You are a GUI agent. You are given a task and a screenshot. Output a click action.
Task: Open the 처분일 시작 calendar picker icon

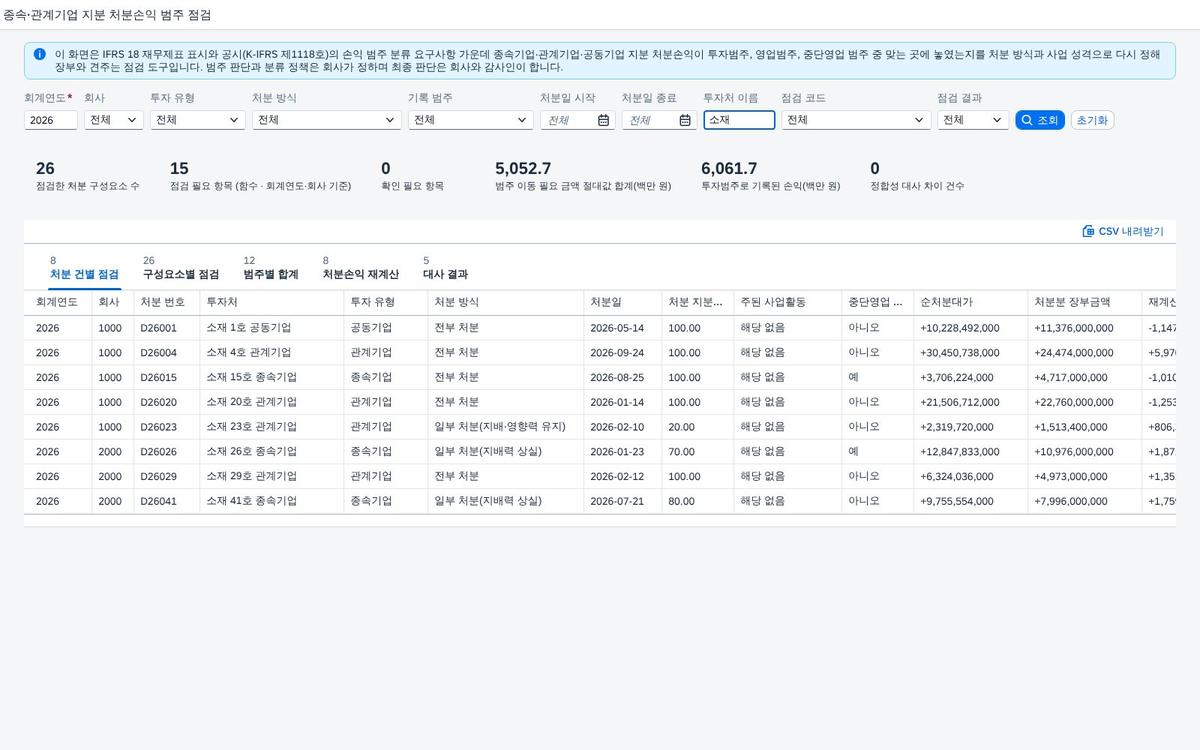(x=604, y=120)
